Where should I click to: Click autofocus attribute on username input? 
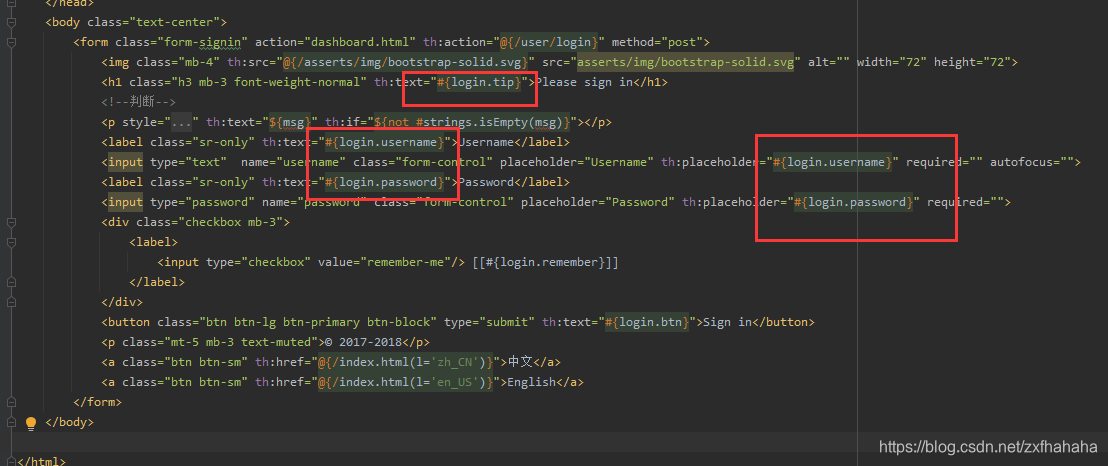(x=1032, y=162)
